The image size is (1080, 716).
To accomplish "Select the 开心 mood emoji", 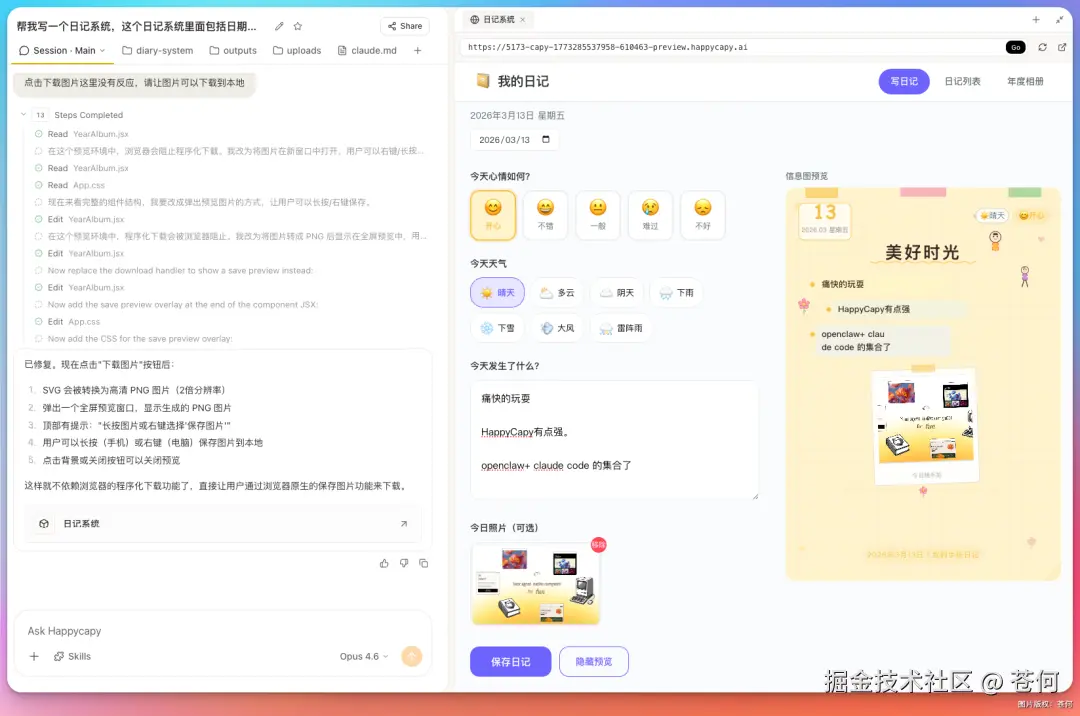I will (491, 215).
